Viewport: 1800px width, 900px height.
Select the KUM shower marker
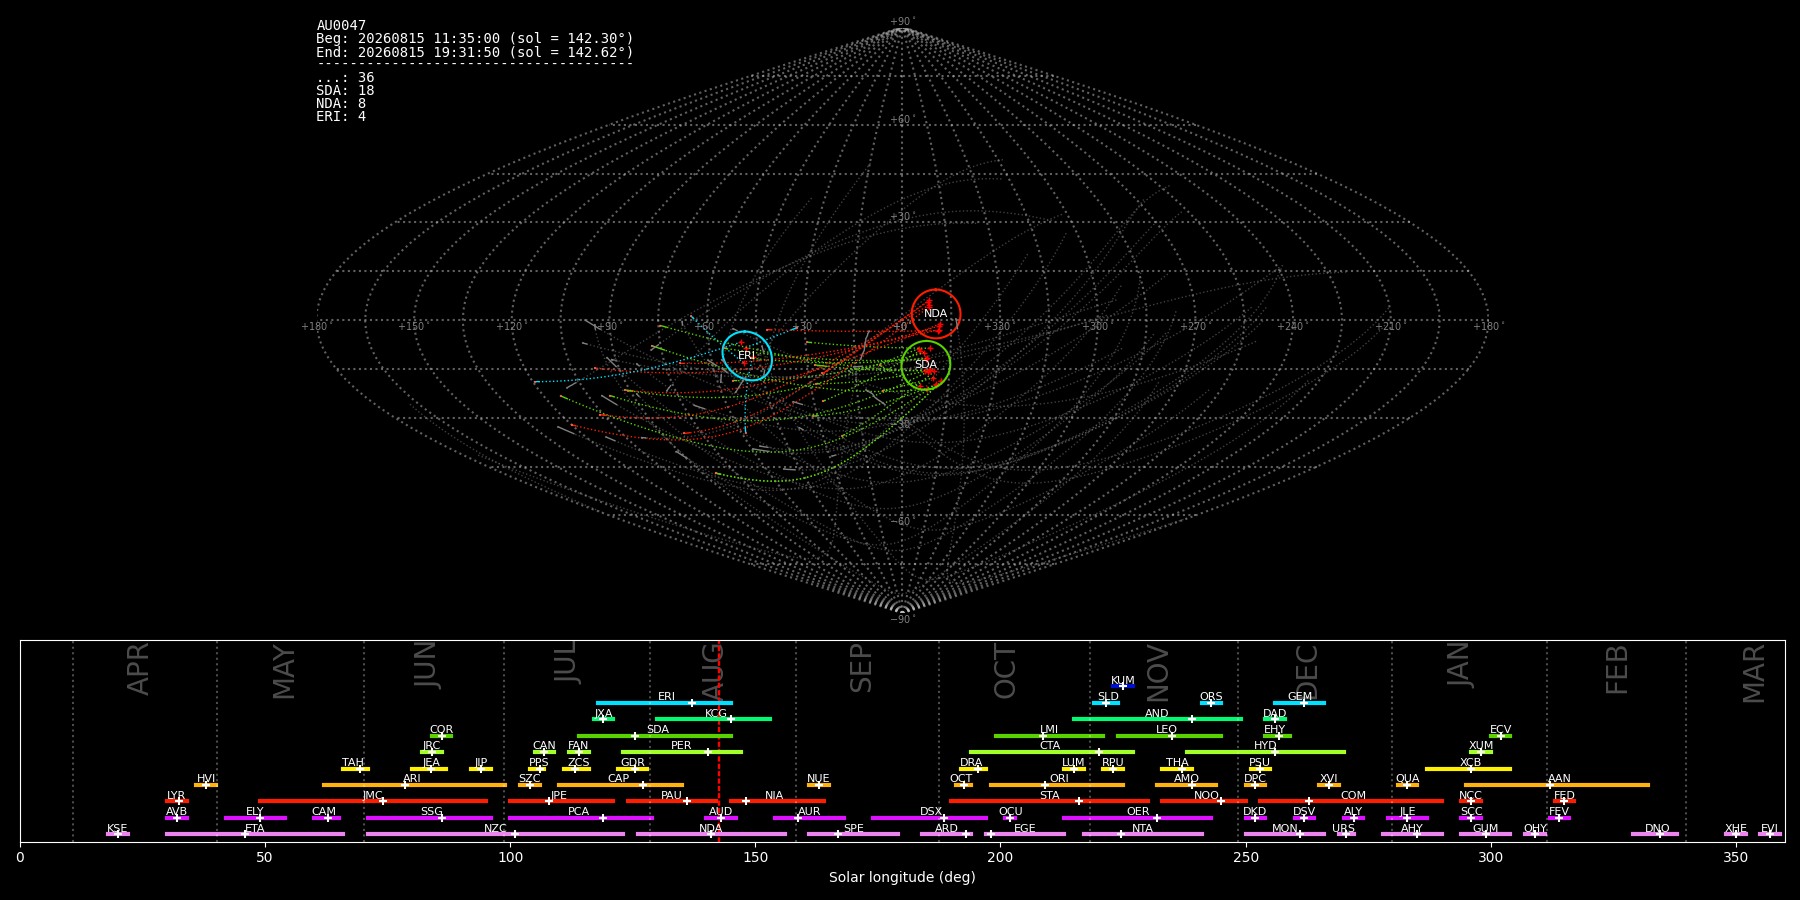(x=1123, y=686)
